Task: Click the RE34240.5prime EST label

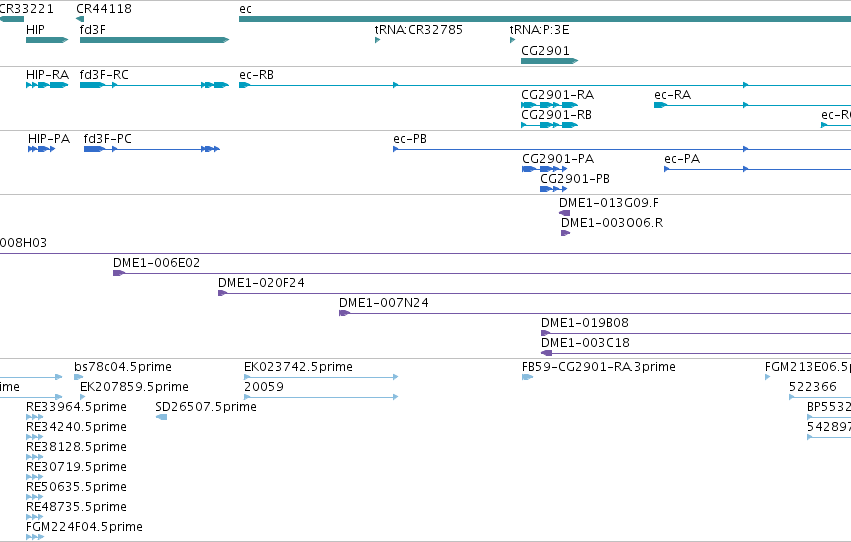Action: pyautogui.click(x=76, y=428)
